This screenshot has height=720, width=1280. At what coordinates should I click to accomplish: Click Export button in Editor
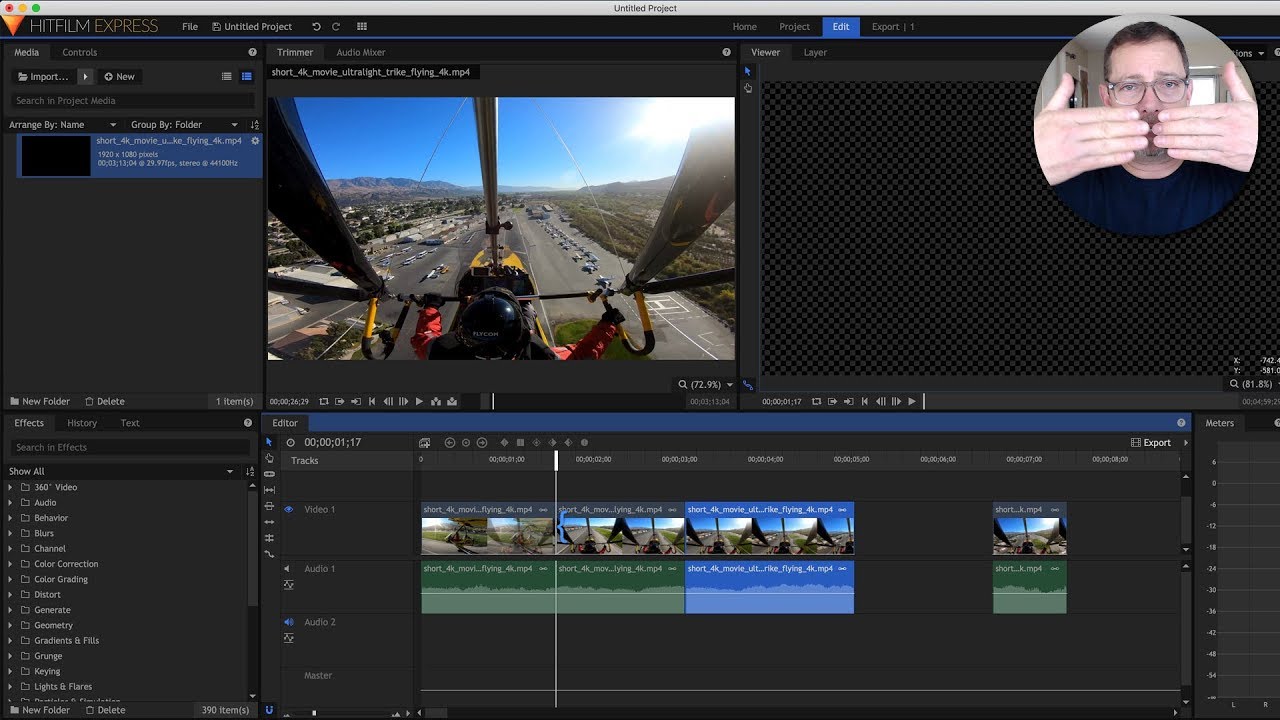(1151, 443)
